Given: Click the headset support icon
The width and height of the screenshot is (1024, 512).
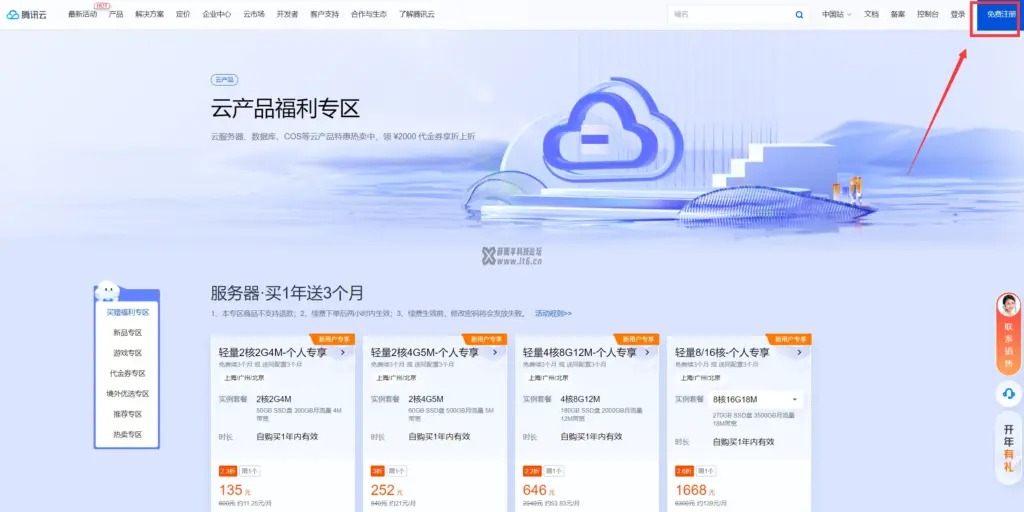Looking at the screenshot, I should 1008,394.
